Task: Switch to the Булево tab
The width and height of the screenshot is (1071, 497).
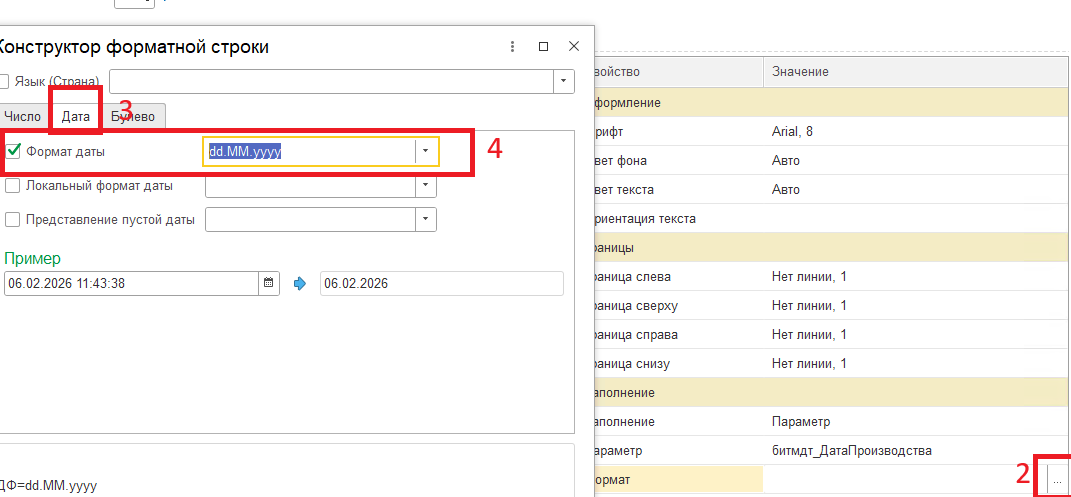Action: pos(135,116)
